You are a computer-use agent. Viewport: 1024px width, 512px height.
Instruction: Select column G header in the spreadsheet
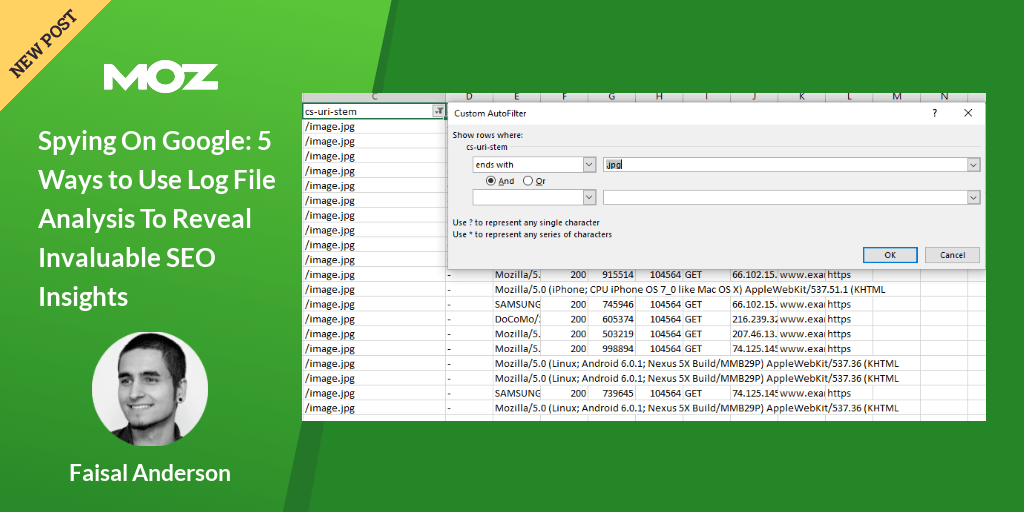[611, 97]
